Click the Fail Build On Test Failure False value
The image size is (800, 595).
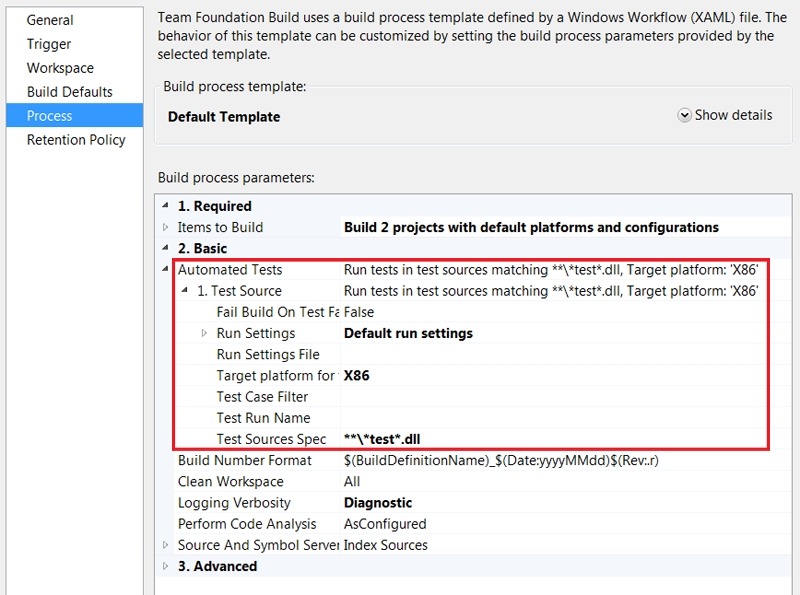tap(359, 312)
